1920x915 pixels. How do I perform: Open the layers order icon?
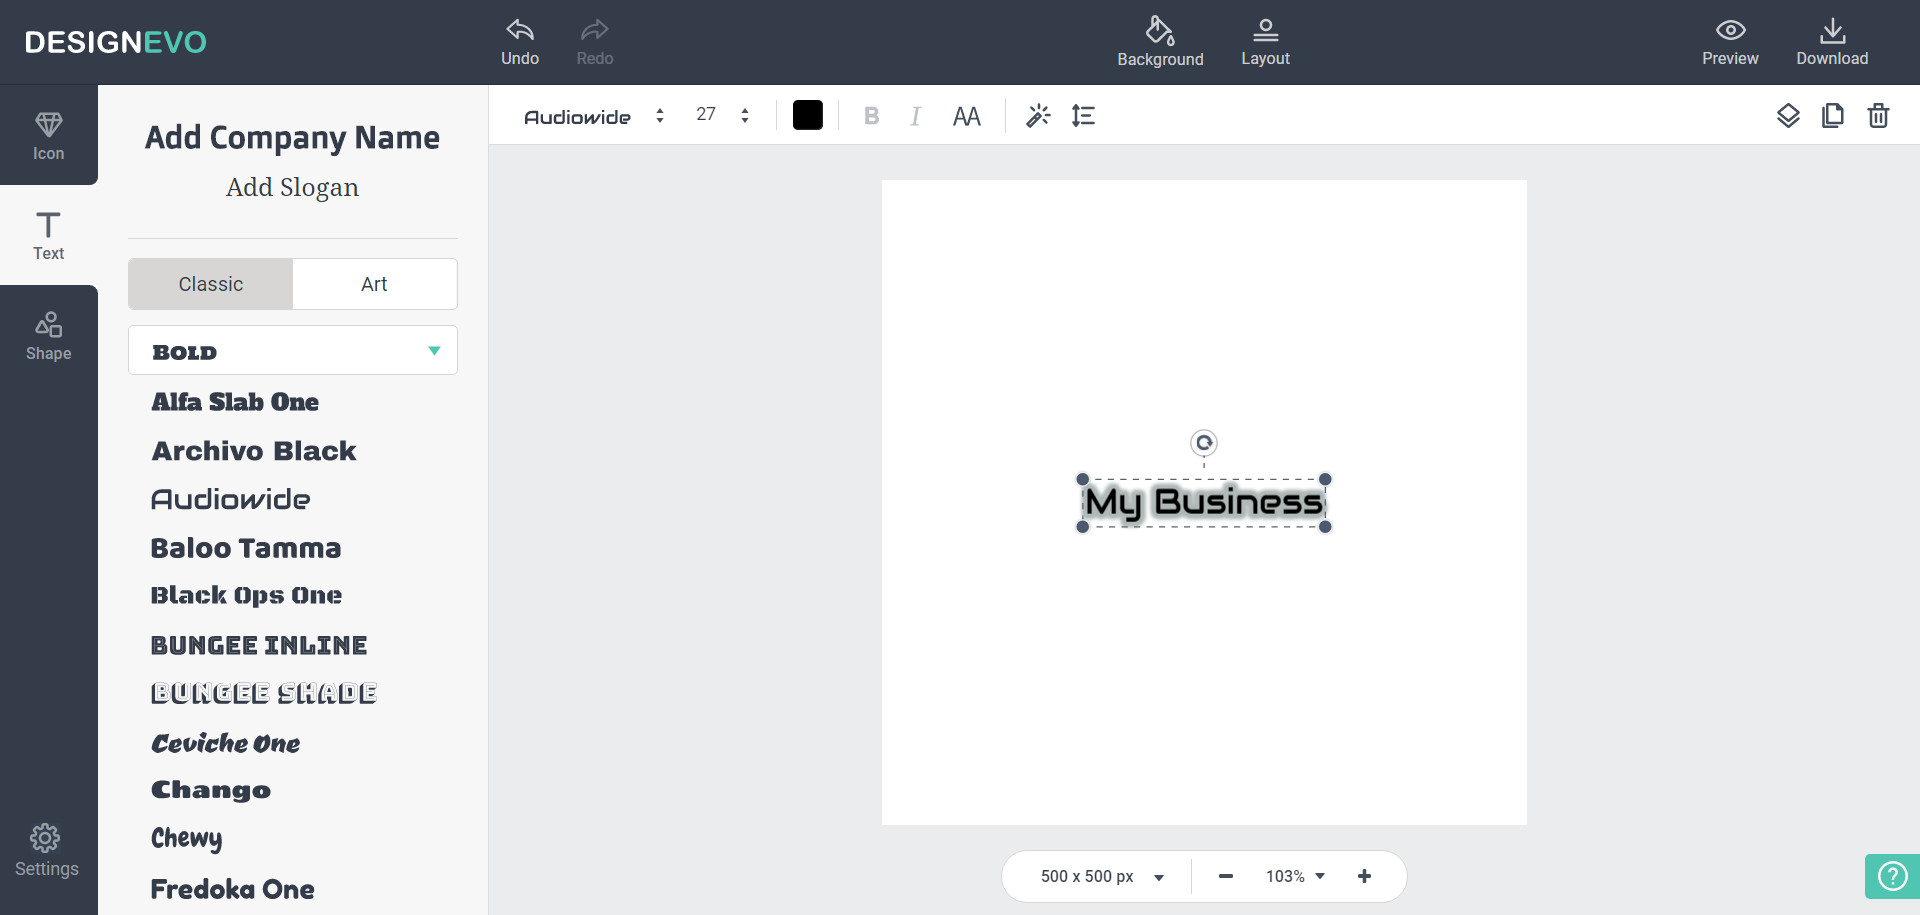click(x=1788, y=116)
